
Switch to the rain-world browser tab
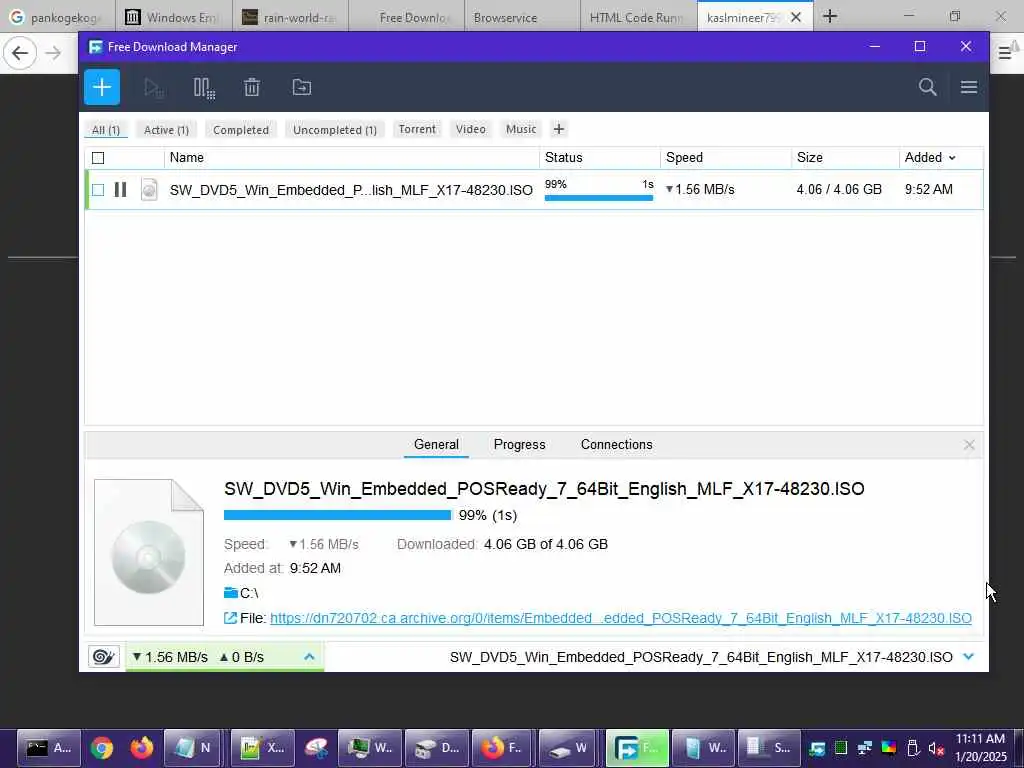pos(291,17)
